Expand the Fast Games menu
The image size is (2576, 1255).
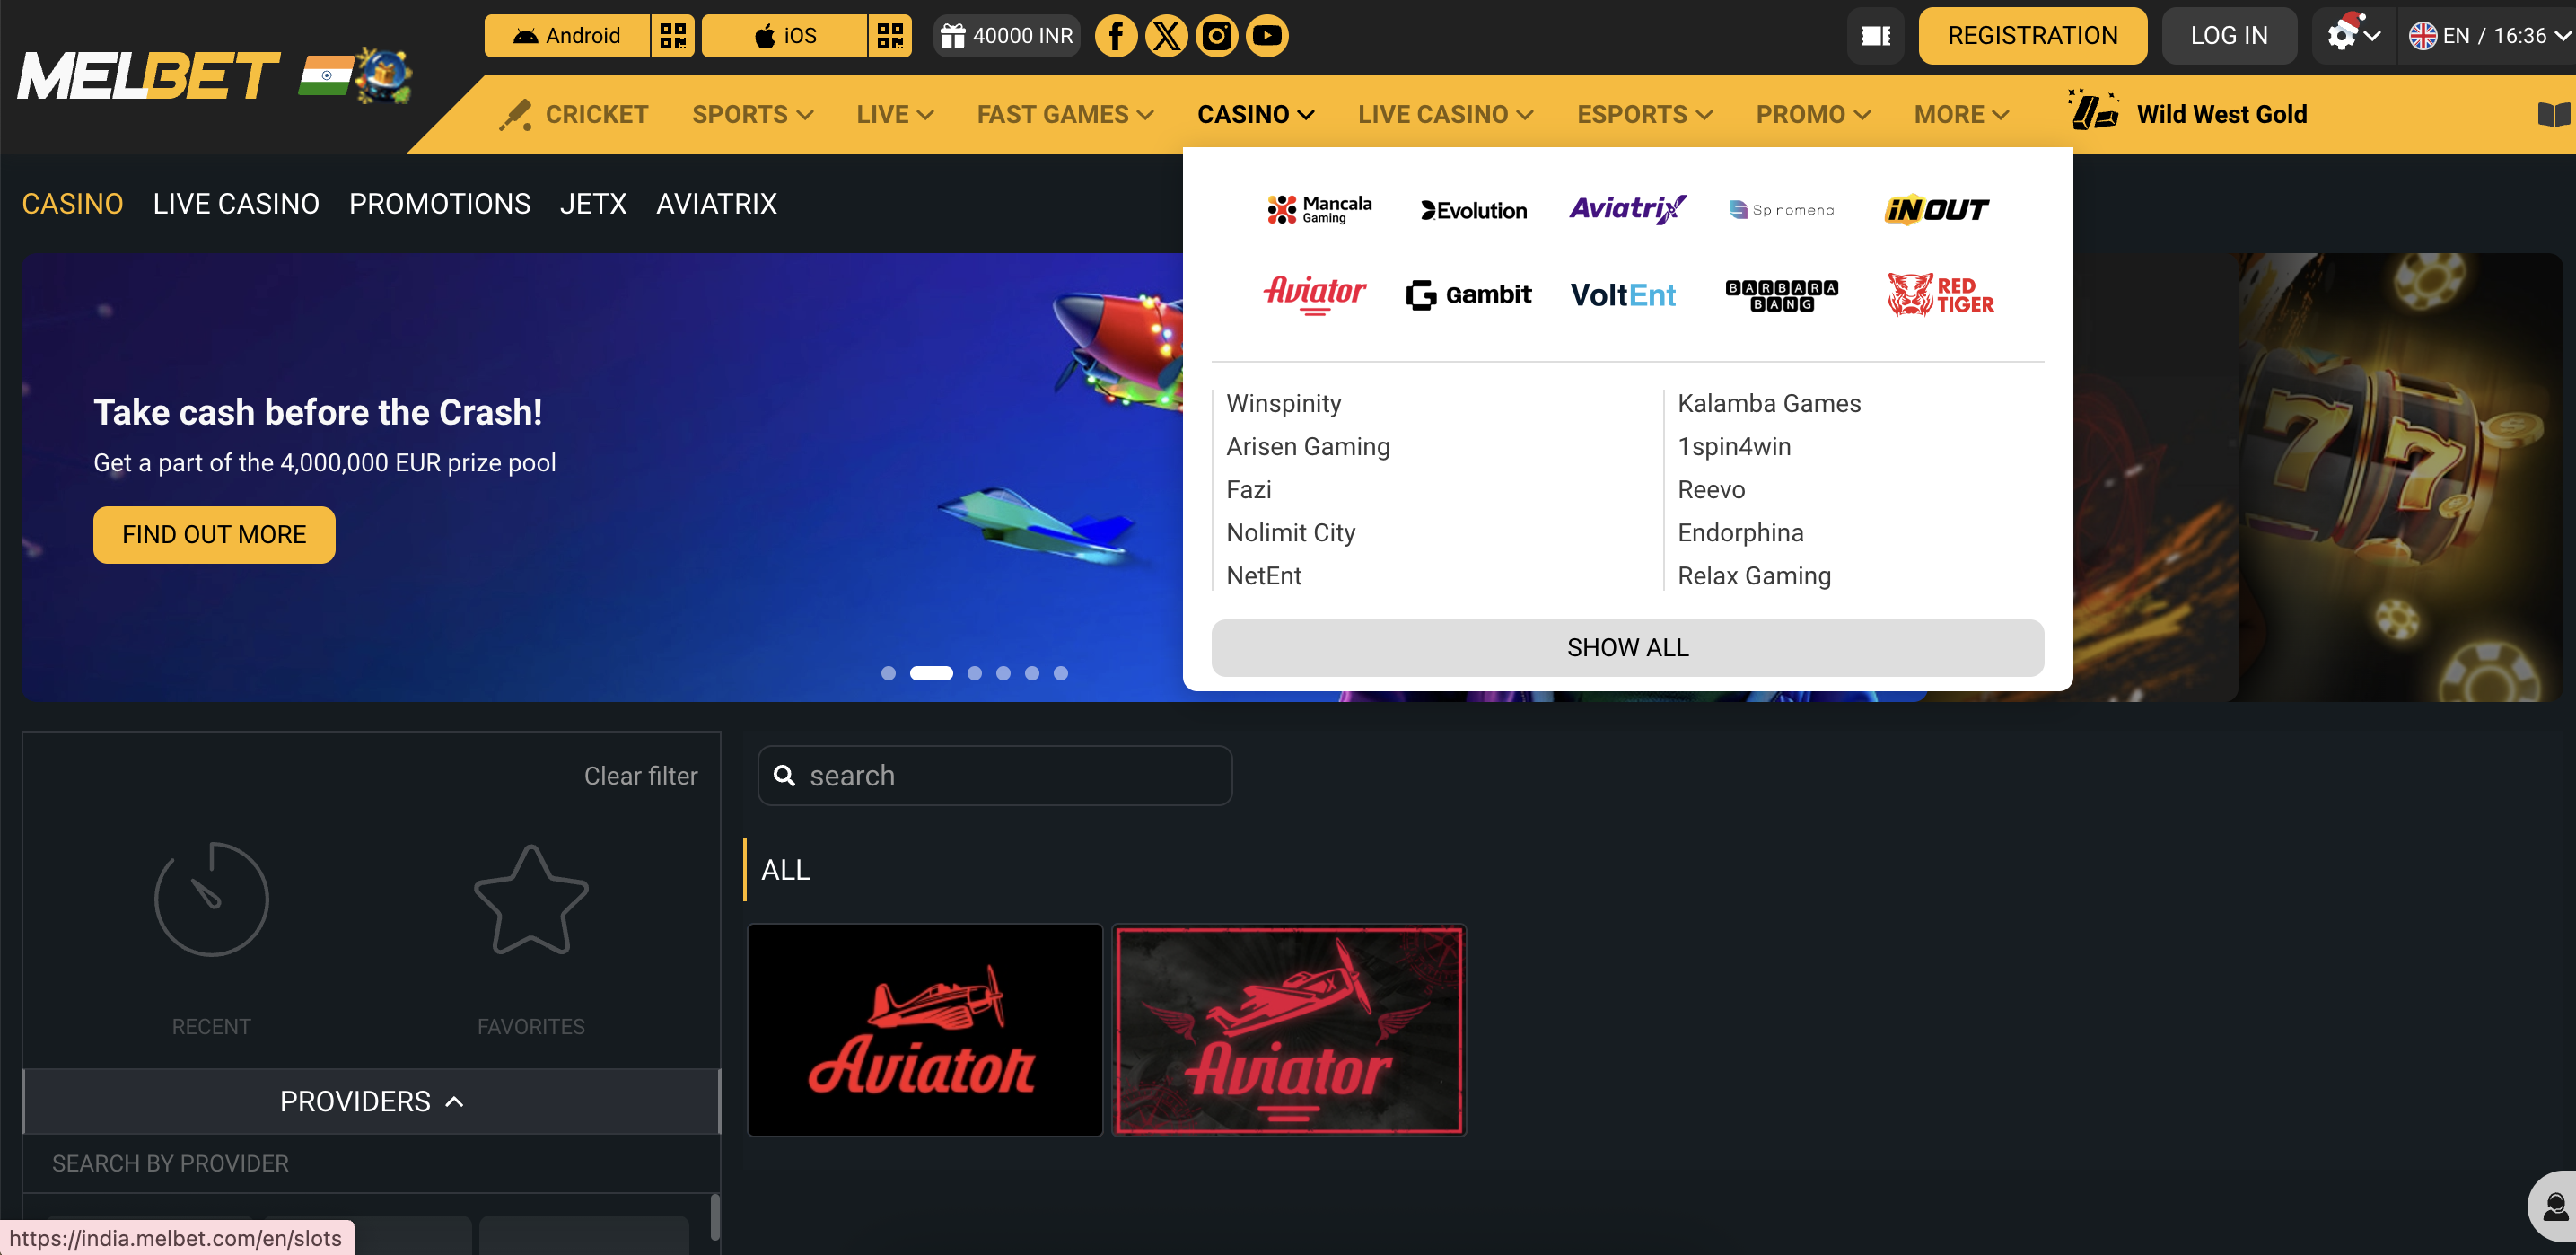(x=1065, y=114)
